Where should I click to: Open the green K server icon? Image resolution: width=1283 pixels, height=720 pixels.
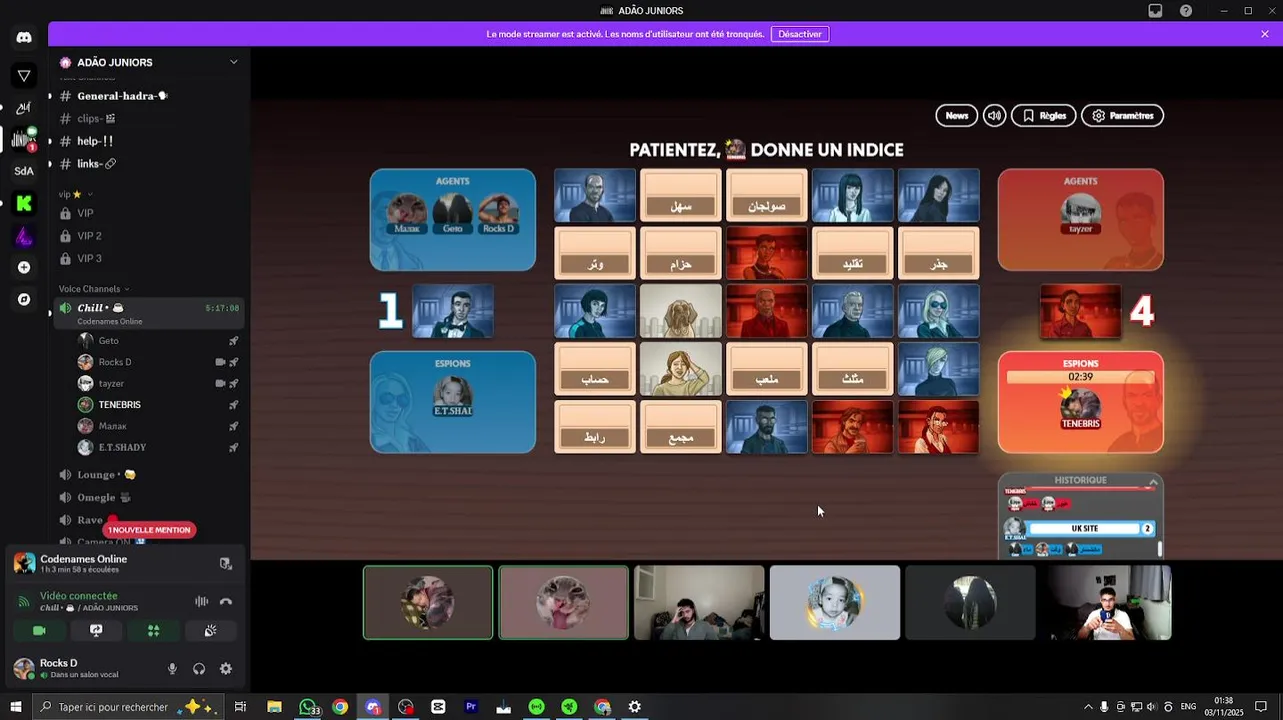click(24, 203)
